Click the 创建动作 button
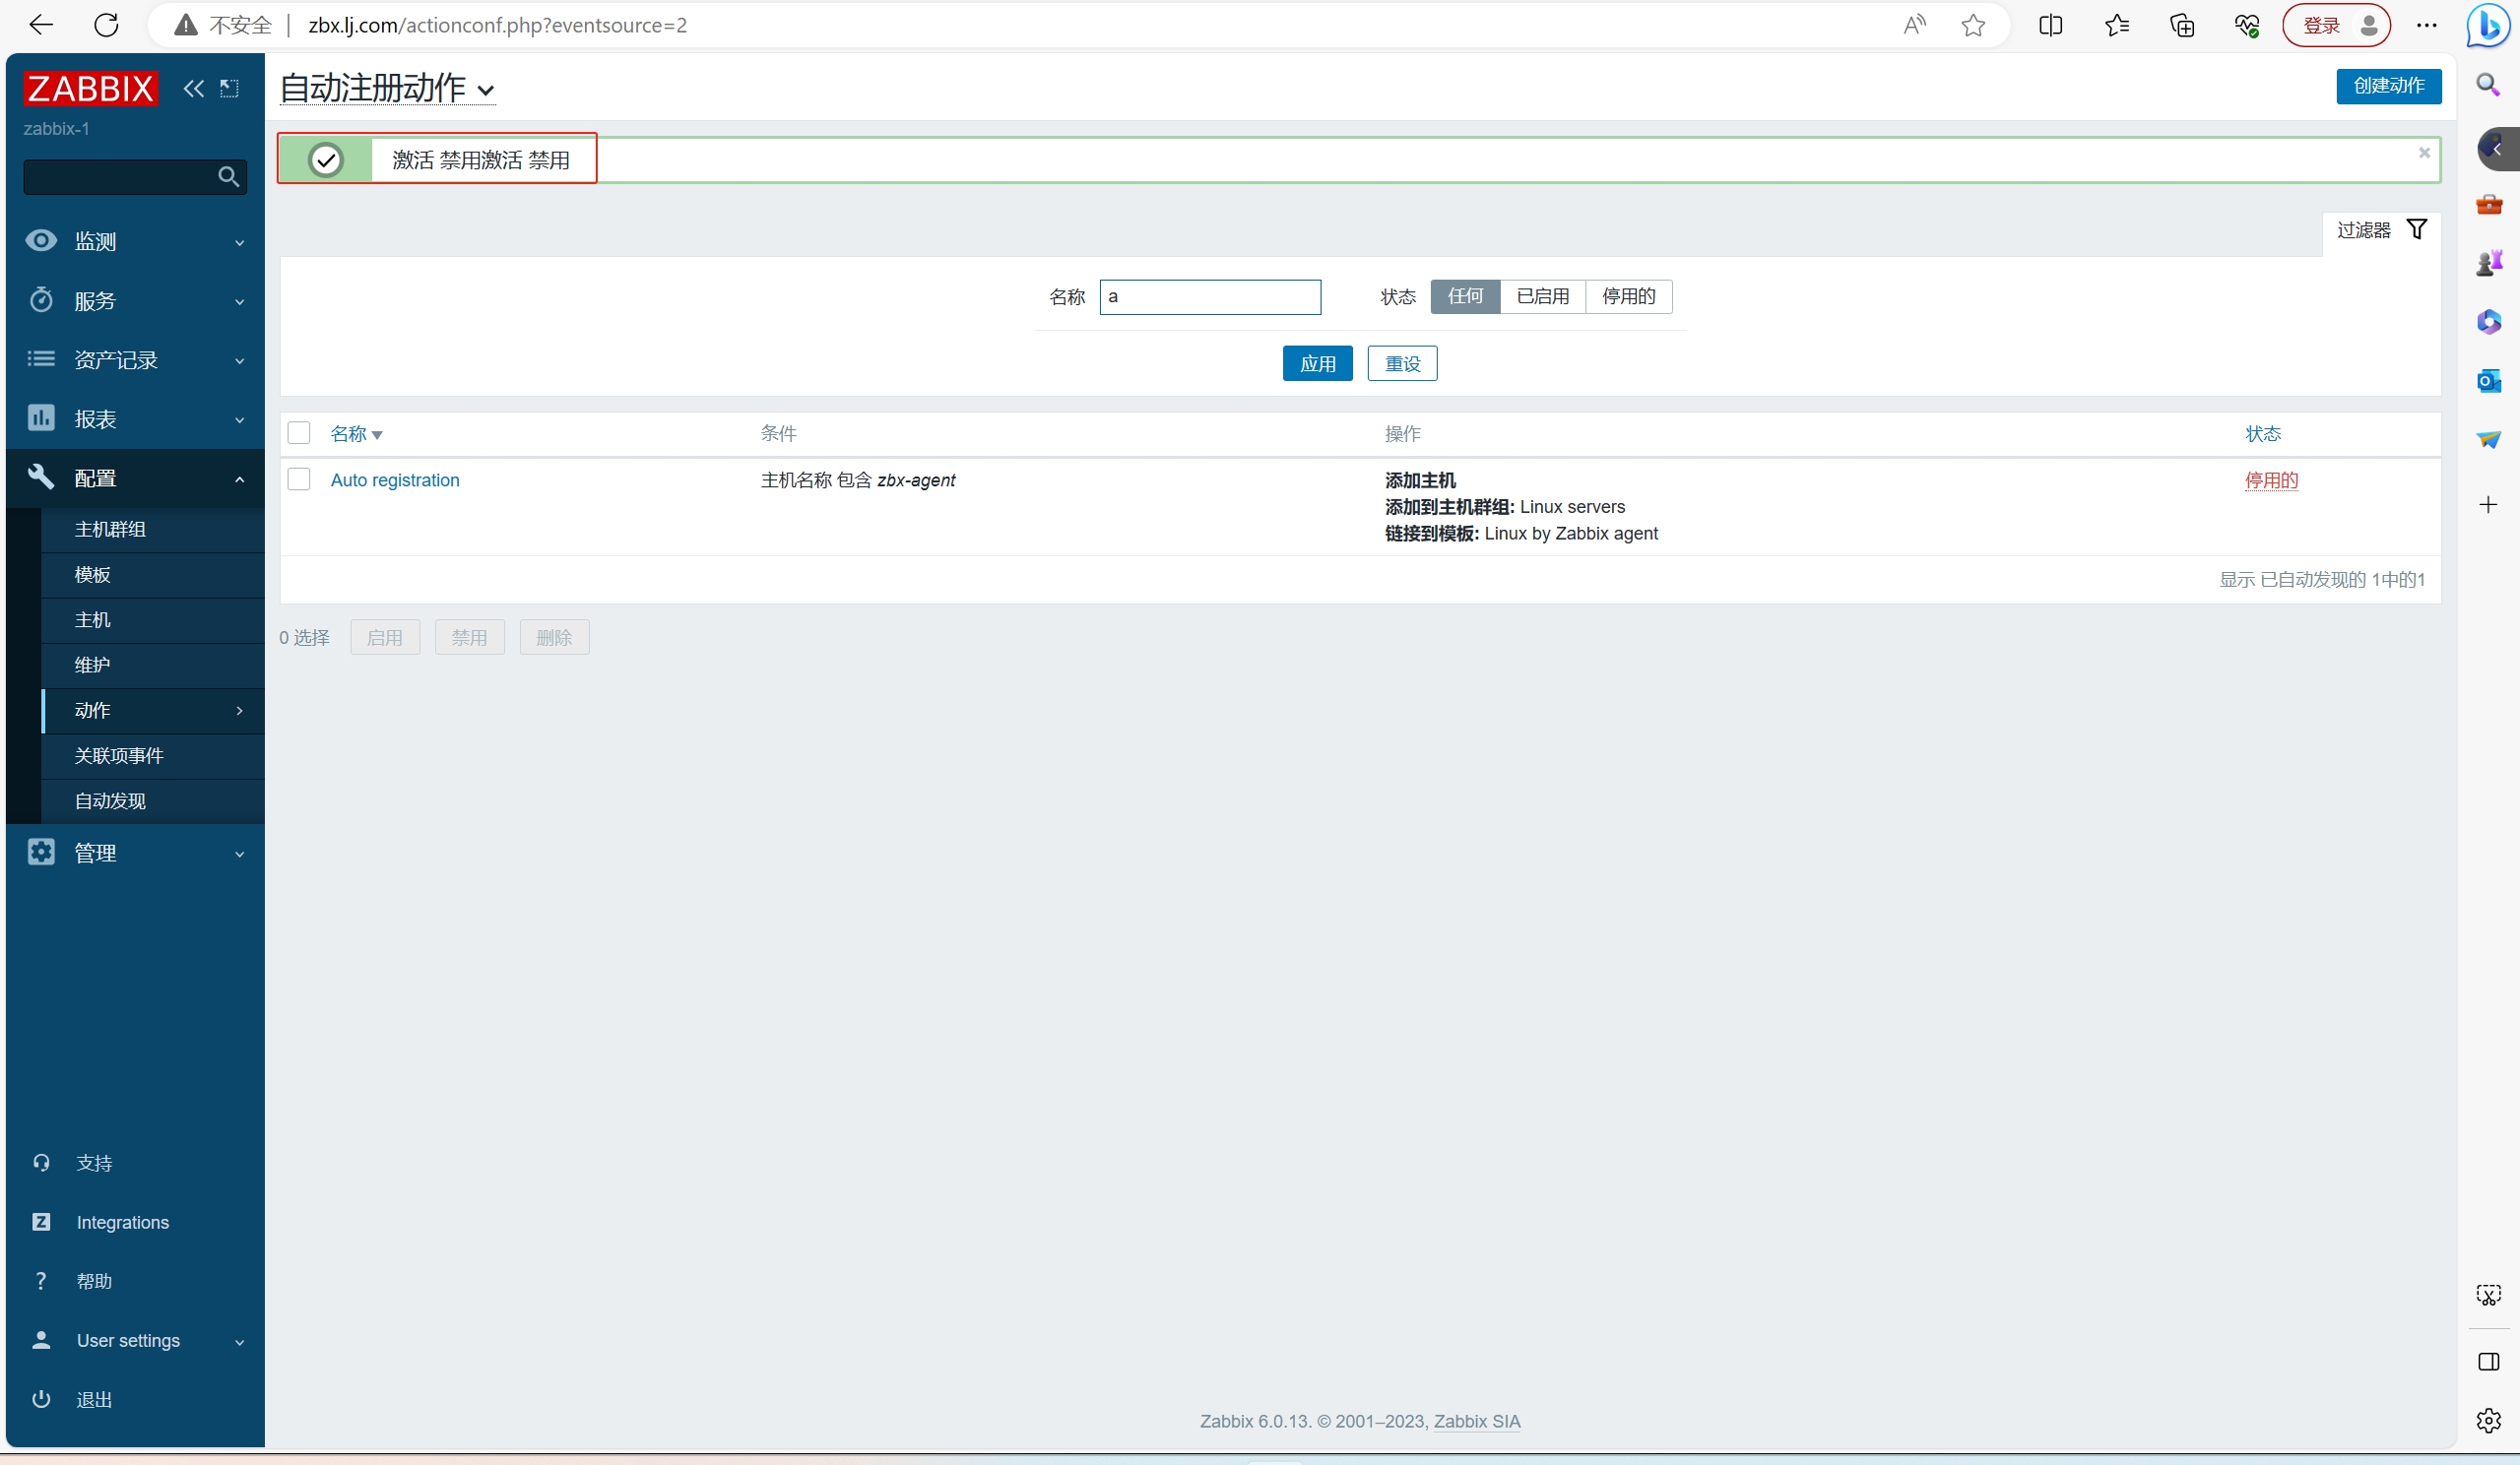 coord(2388,86)
